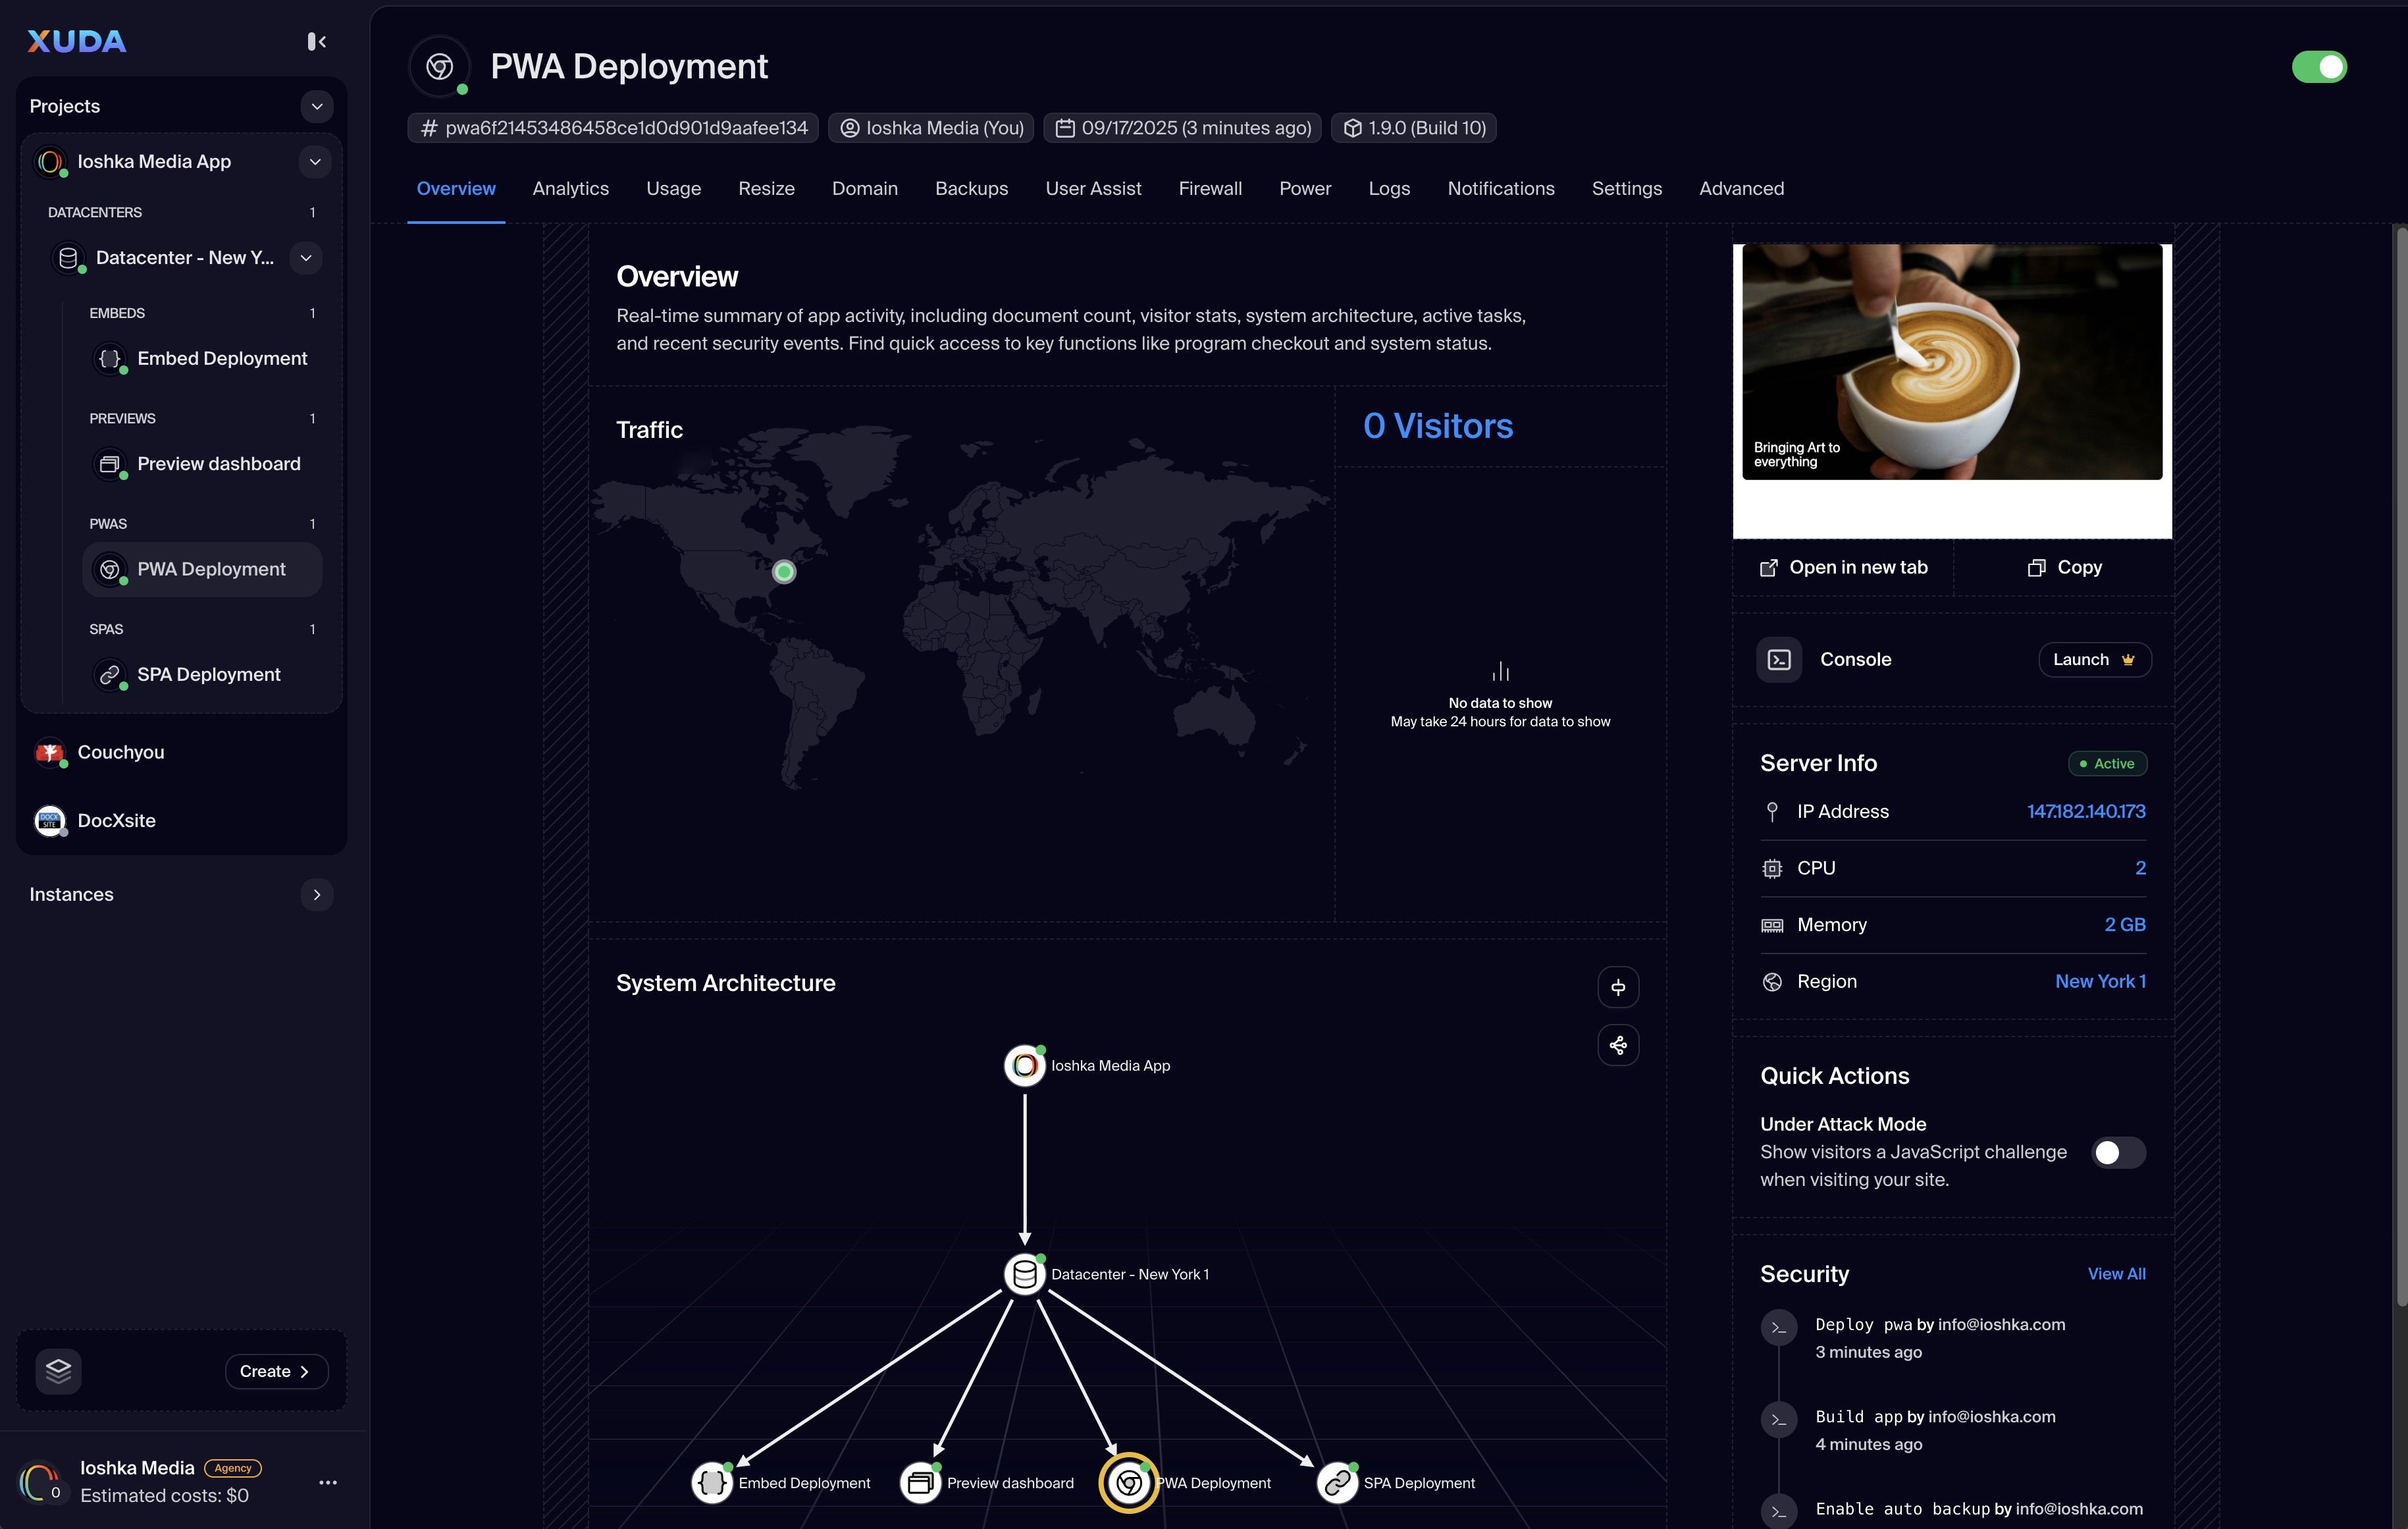The image size is (2408, 1529).
Task: Expand the Instances section
Action: pos(317,895)
